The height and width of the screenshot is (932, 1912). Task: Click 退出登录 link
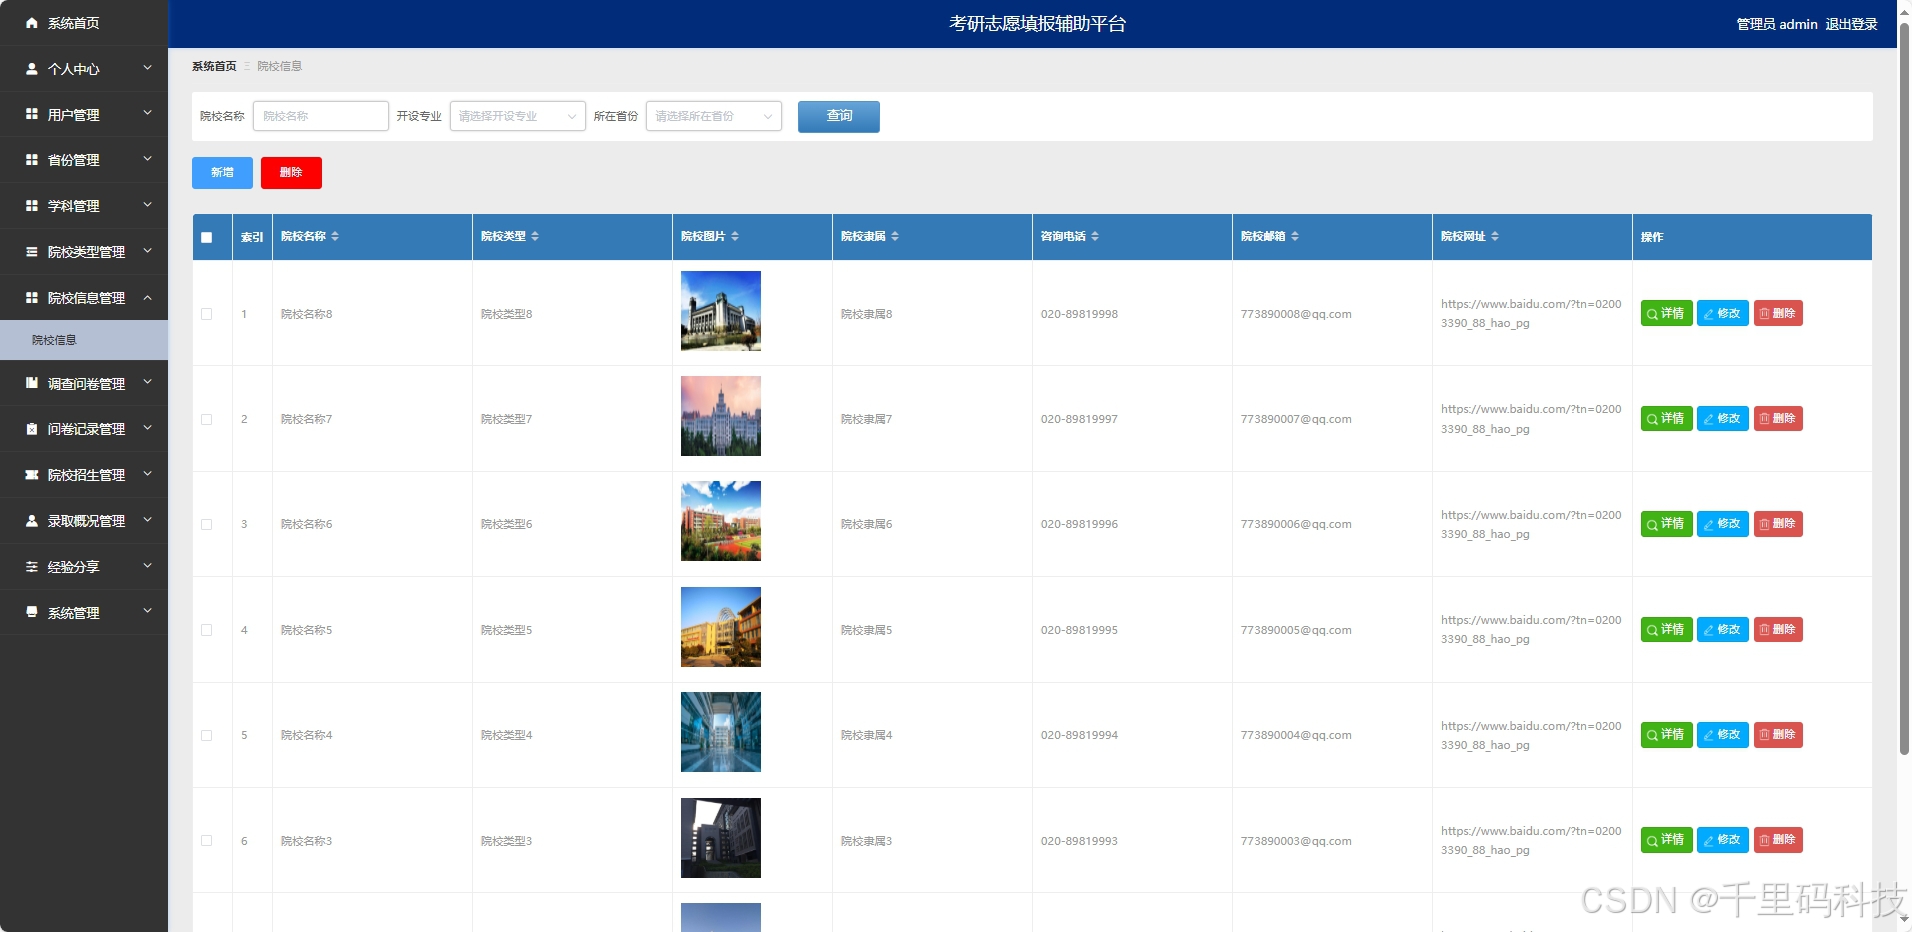pyautogui.click(x=1851, y=24)
